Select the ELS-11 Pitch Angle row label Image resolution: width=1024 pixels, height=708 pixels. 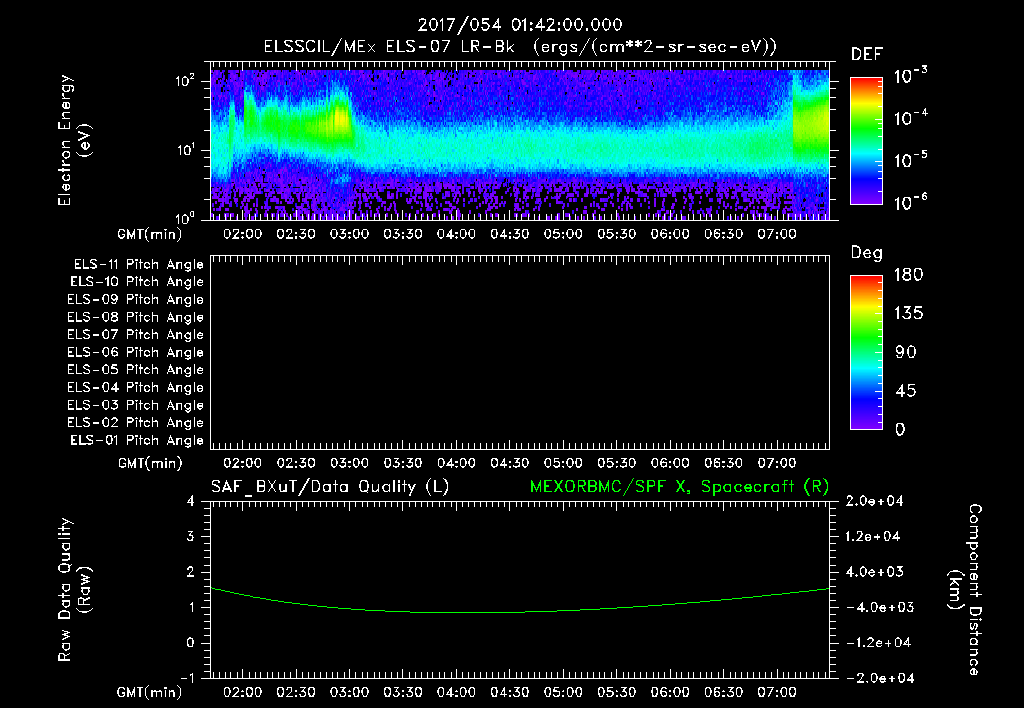click(138, 265)
